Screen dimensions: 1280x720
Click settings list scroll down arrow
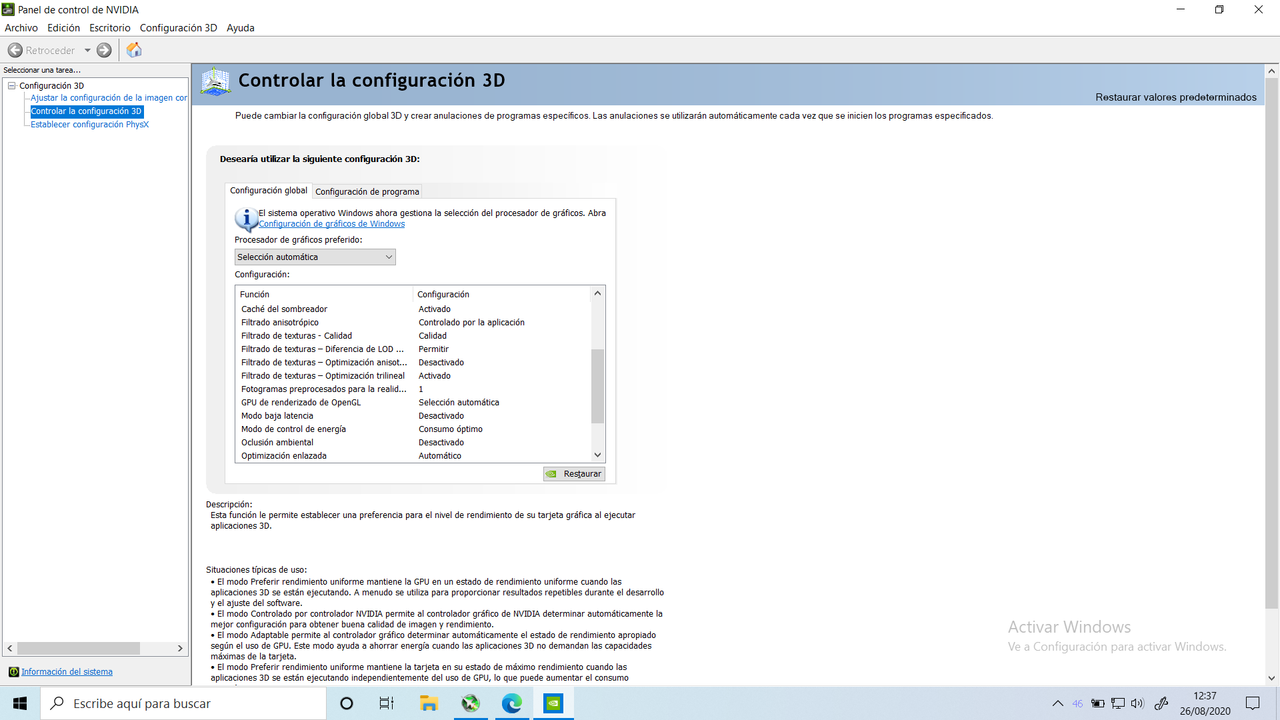coord(598,455)
